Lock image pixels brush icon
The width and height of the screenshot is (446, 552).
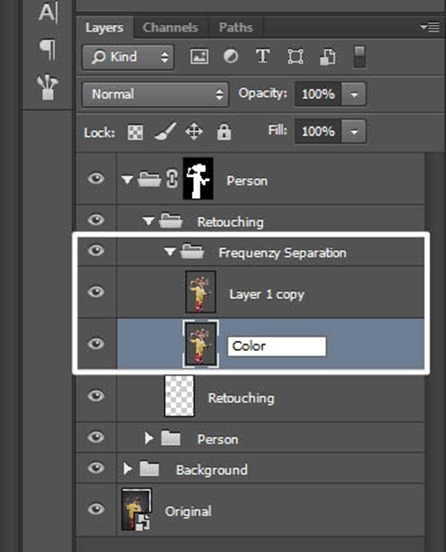tap(165, 132)
